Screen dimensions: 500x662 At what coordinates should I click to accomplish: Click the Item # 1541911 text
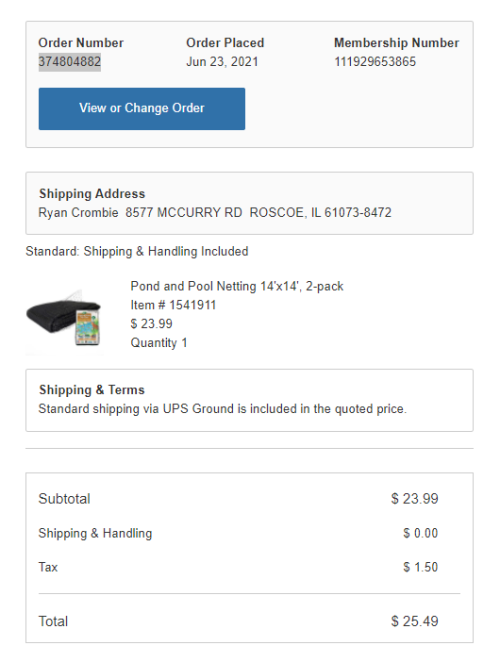tap(173, 305)
